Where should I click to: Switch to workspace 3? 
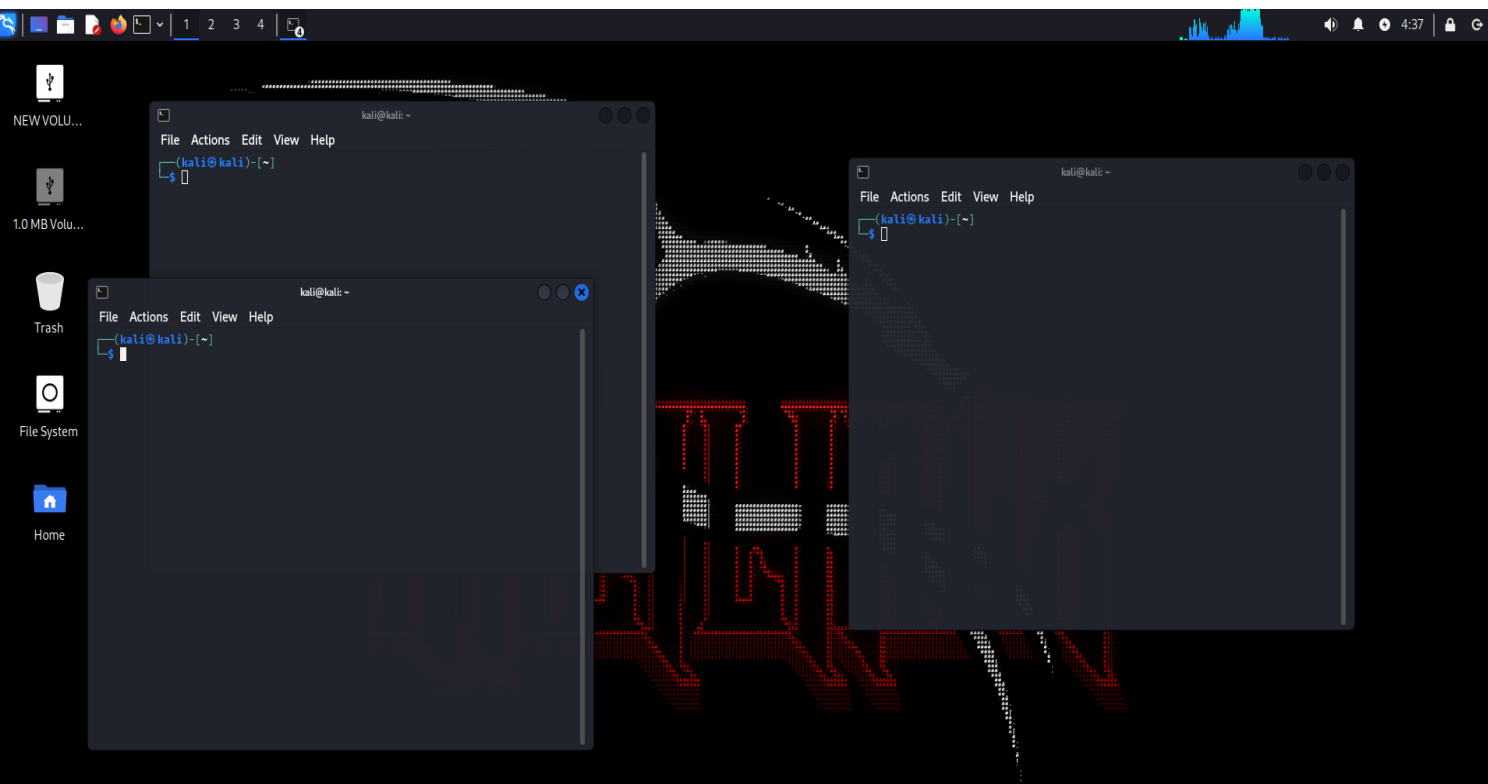(236, 25)
